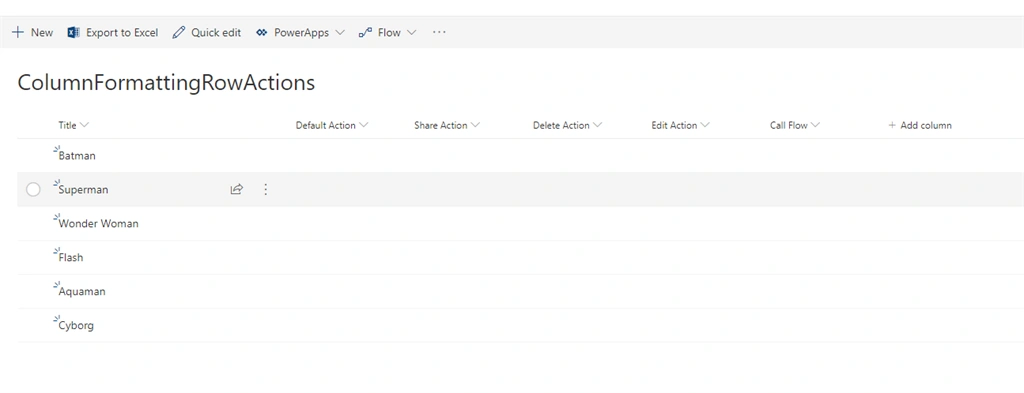Image resolution: width=1024 pixels, height=393 pixels.
Task: Click the share icon on the Superman row
Action: (x=236, y=189)
